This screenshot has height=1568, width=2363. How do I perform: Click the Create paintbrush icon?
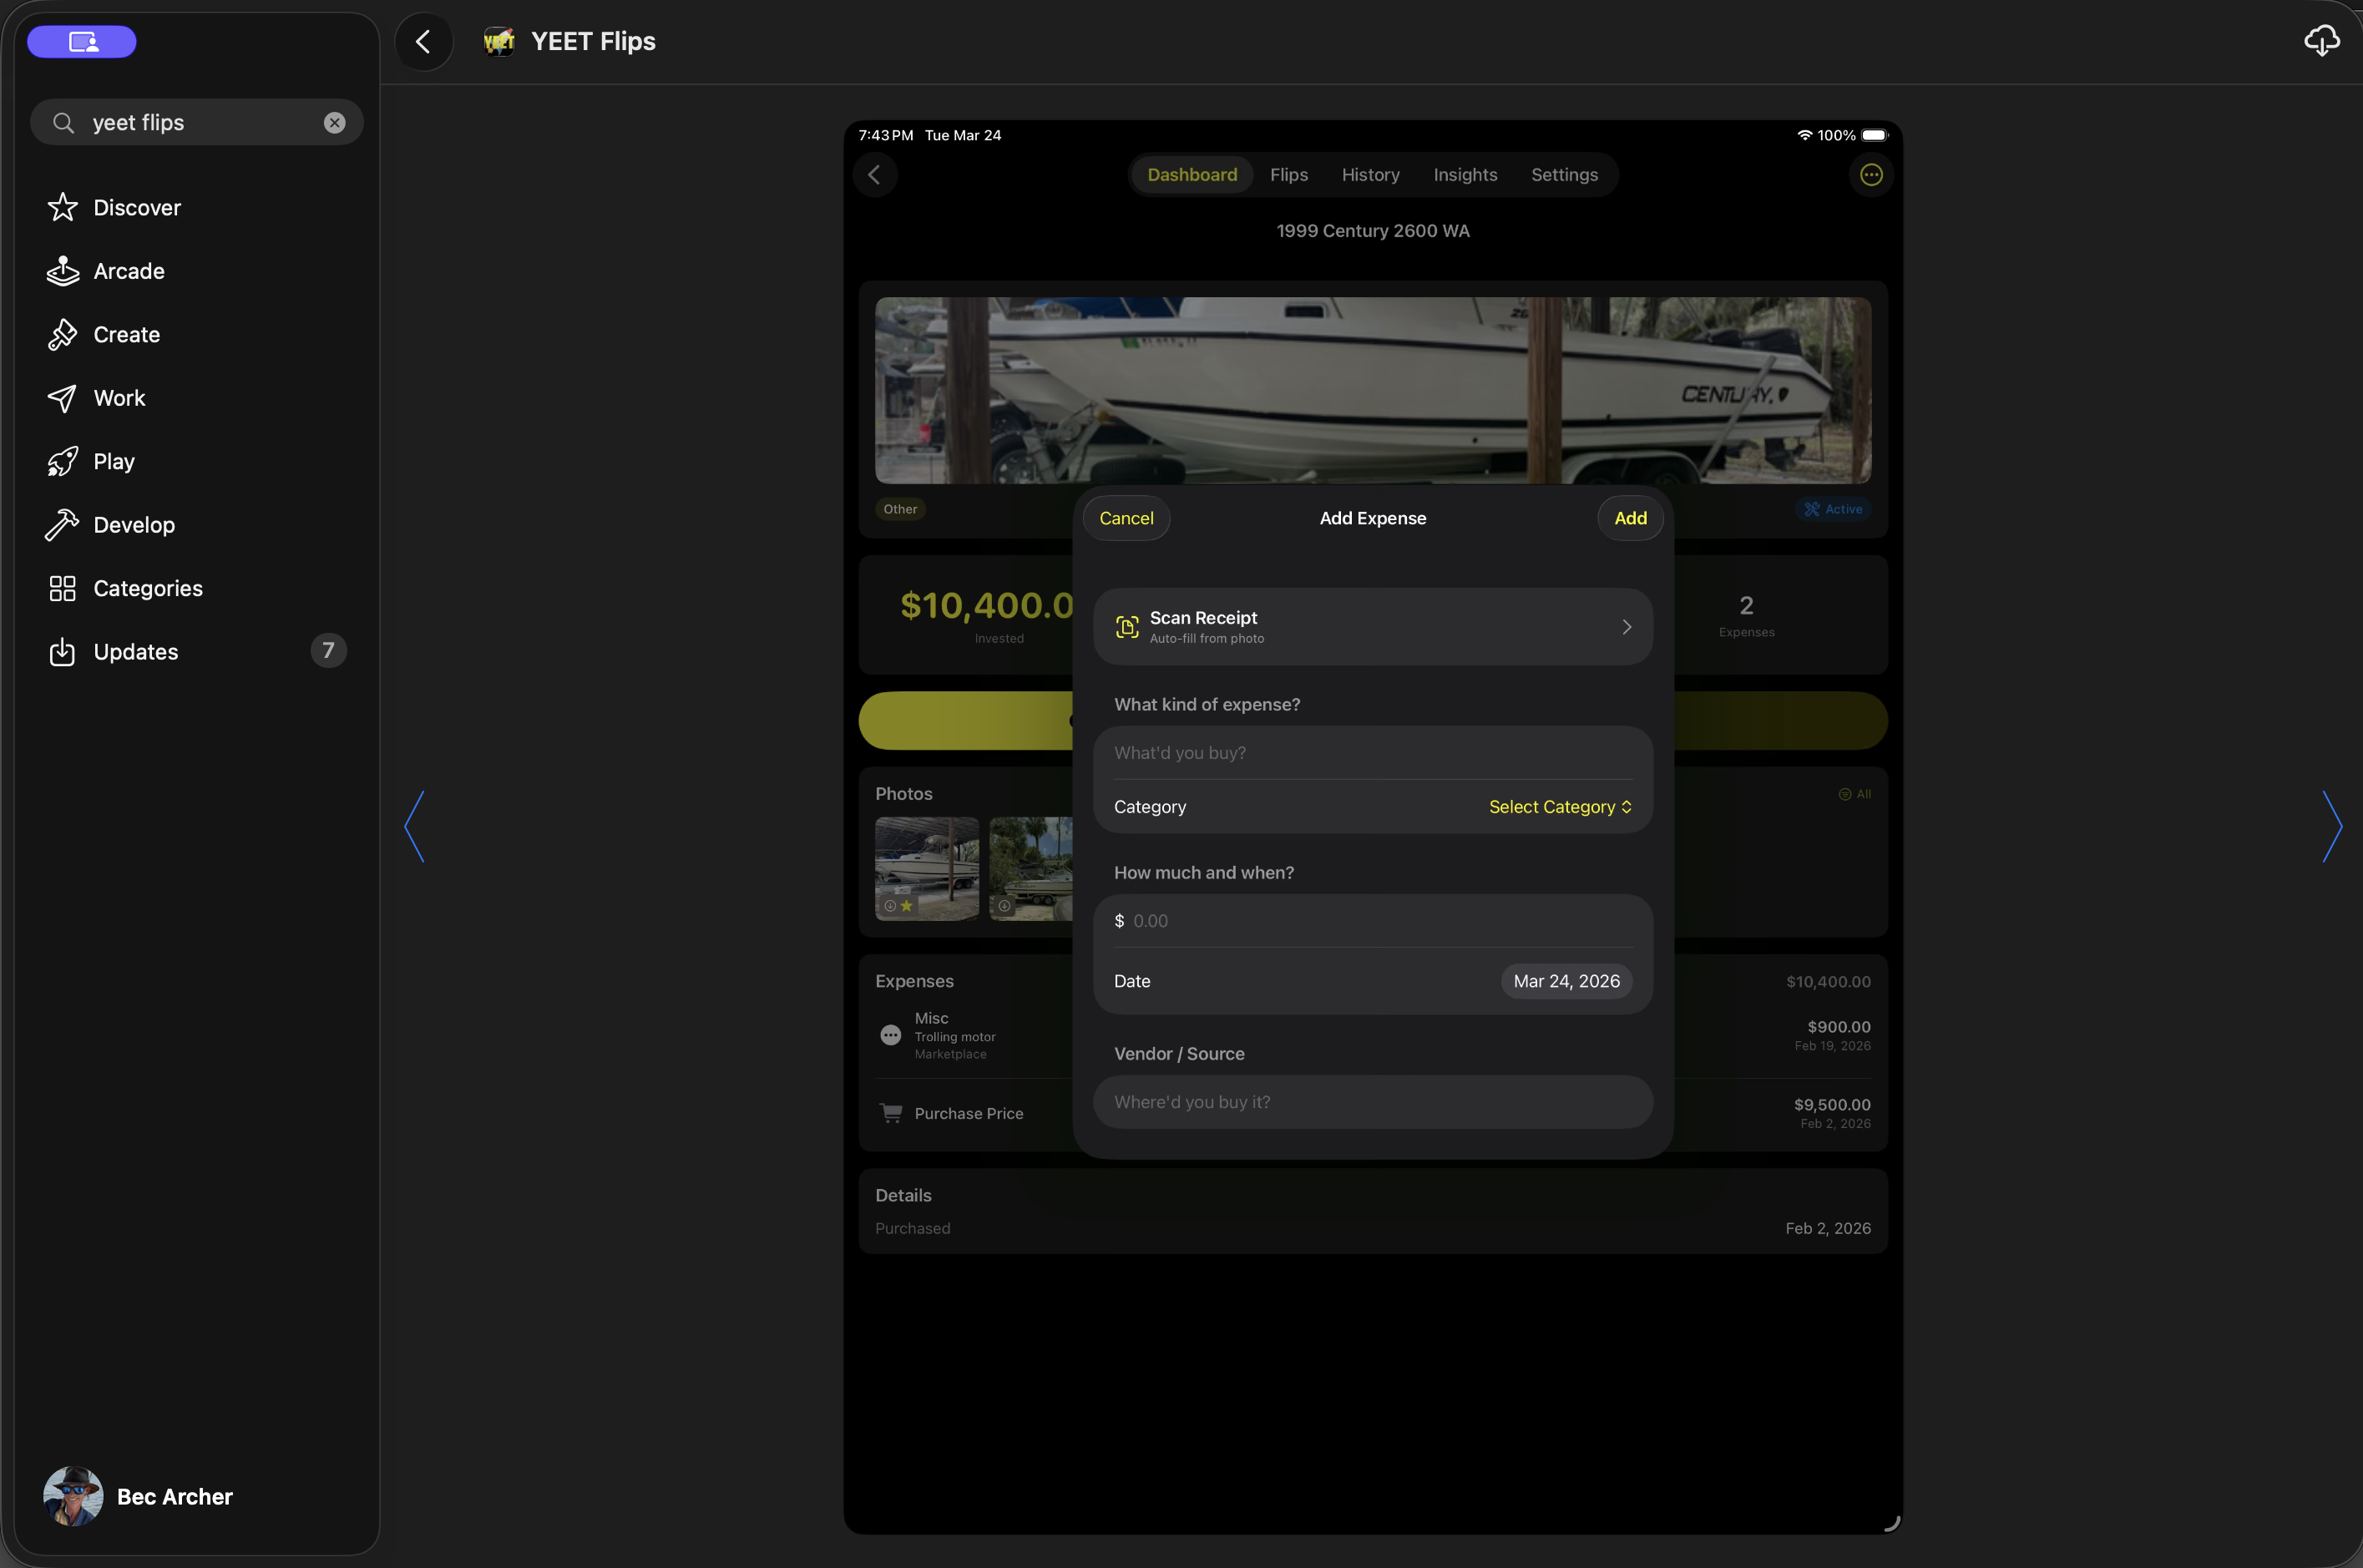pos(62,334)
